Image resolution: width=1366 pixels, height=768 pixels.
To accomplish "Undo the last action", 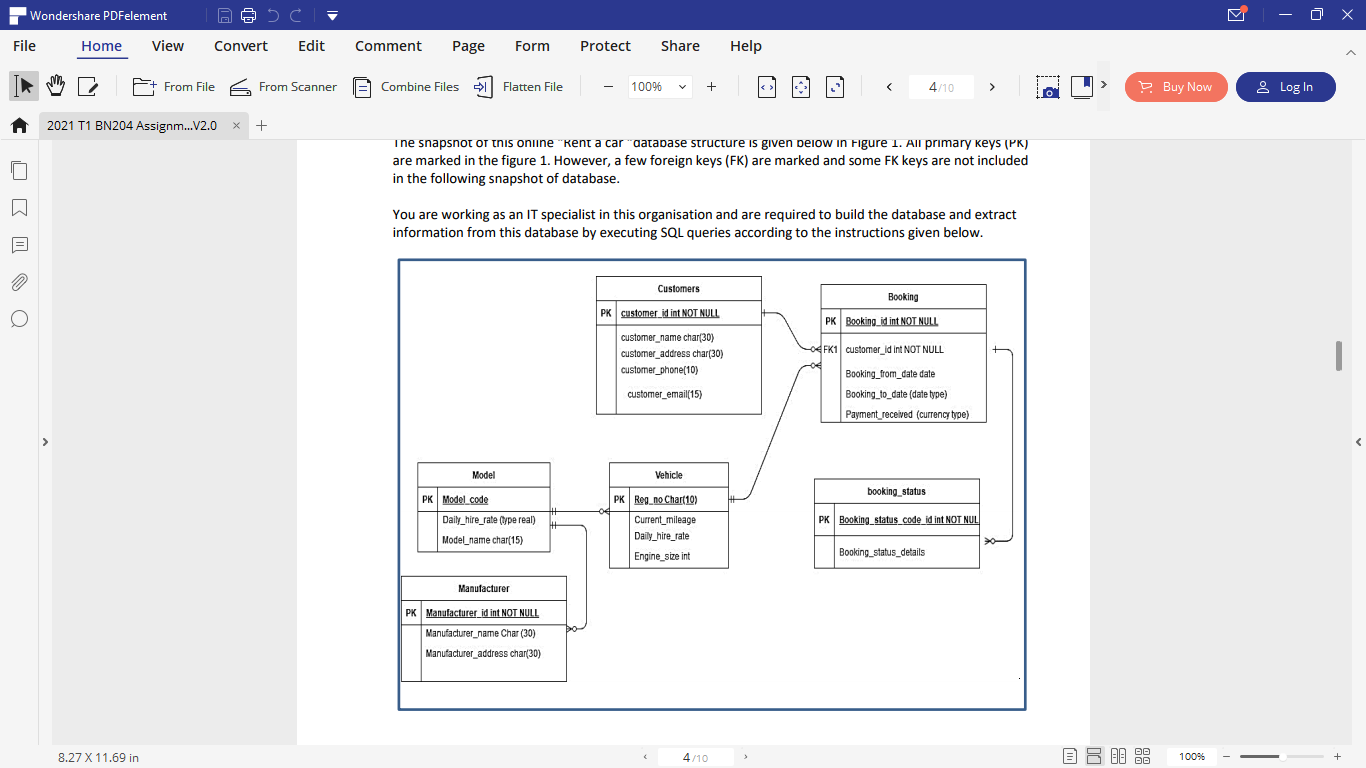I will click(273, 16).
